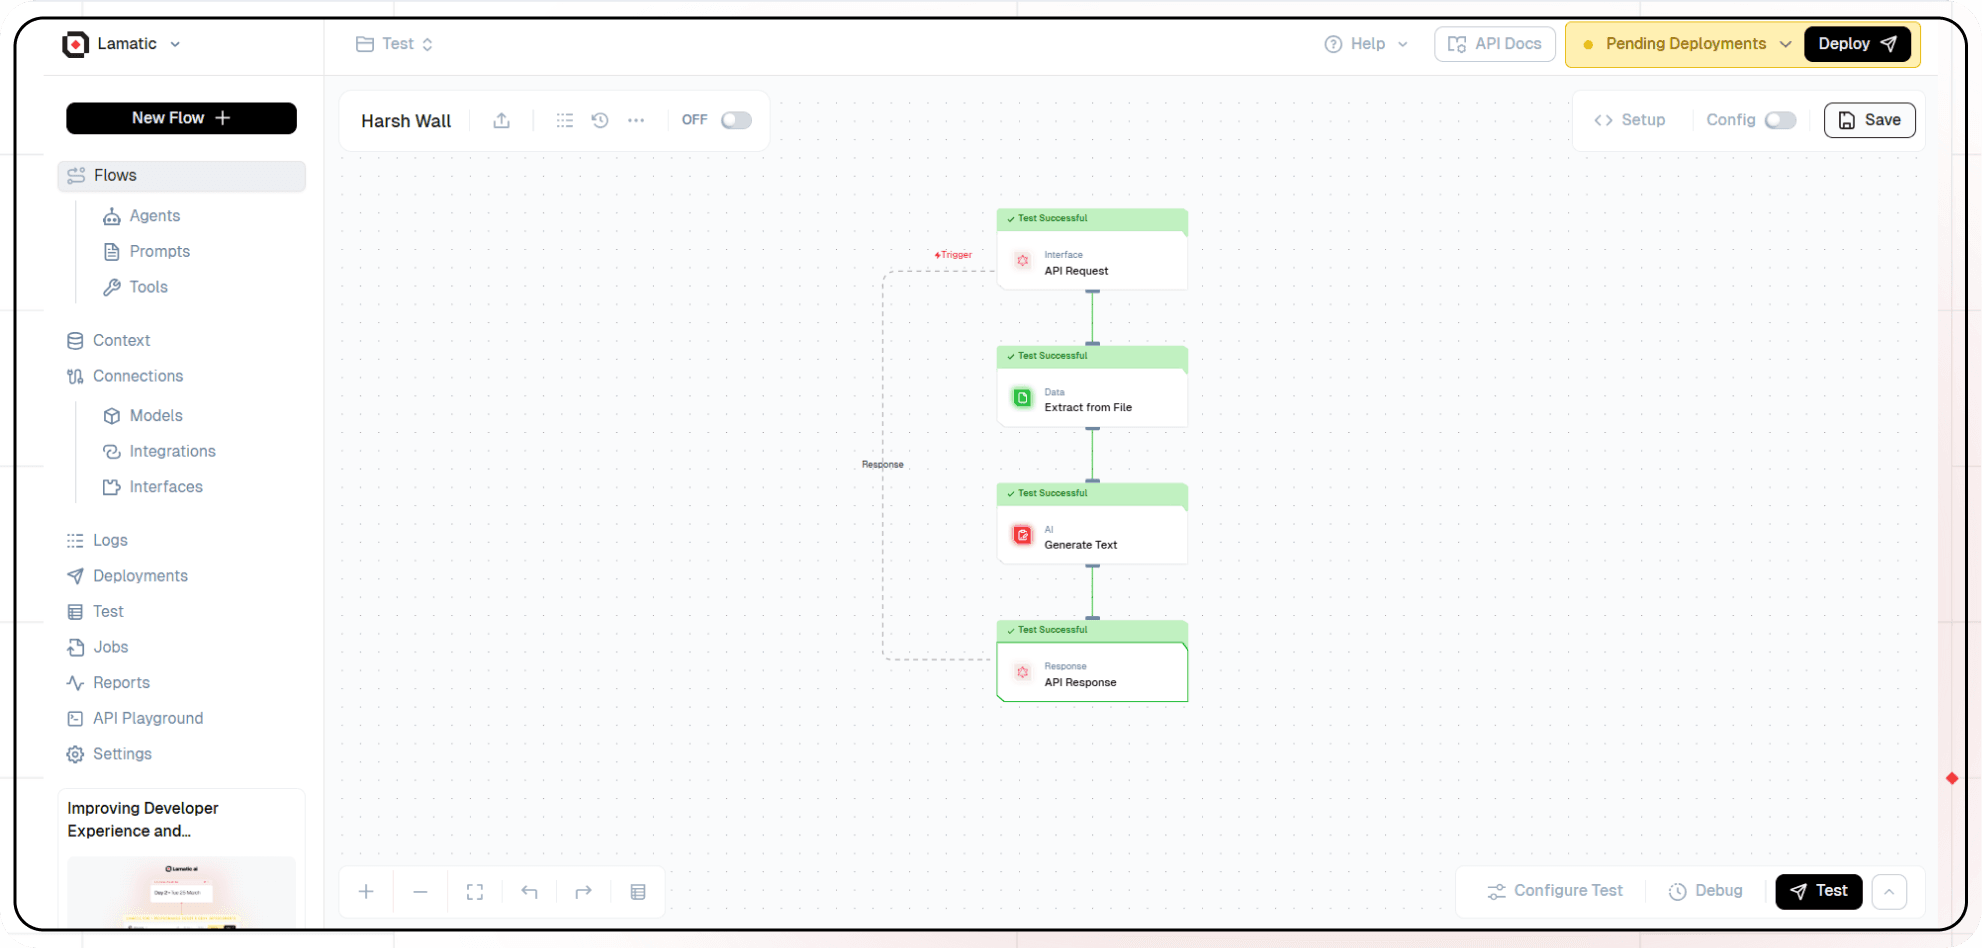Open the API Playground sidebar item
1982x948 pixels.
click(x=147, y=718)
